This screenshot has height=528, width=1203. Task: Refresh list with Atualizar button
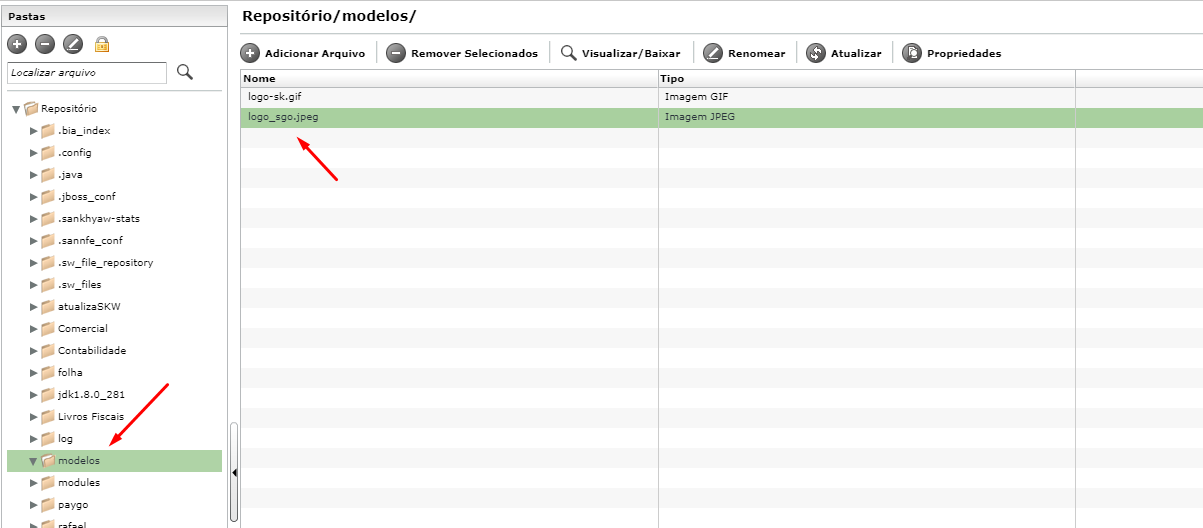tap(844, 53)
